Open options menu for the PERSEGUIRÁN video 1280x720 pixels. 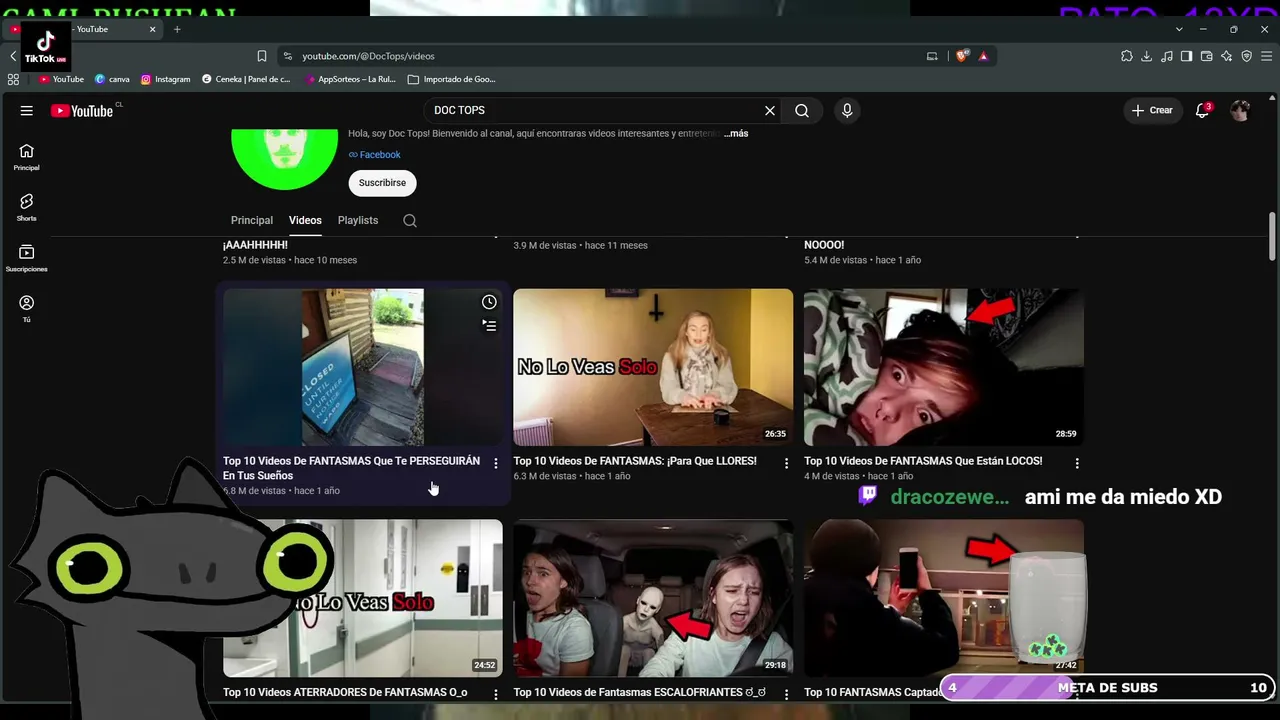point(496,464)
